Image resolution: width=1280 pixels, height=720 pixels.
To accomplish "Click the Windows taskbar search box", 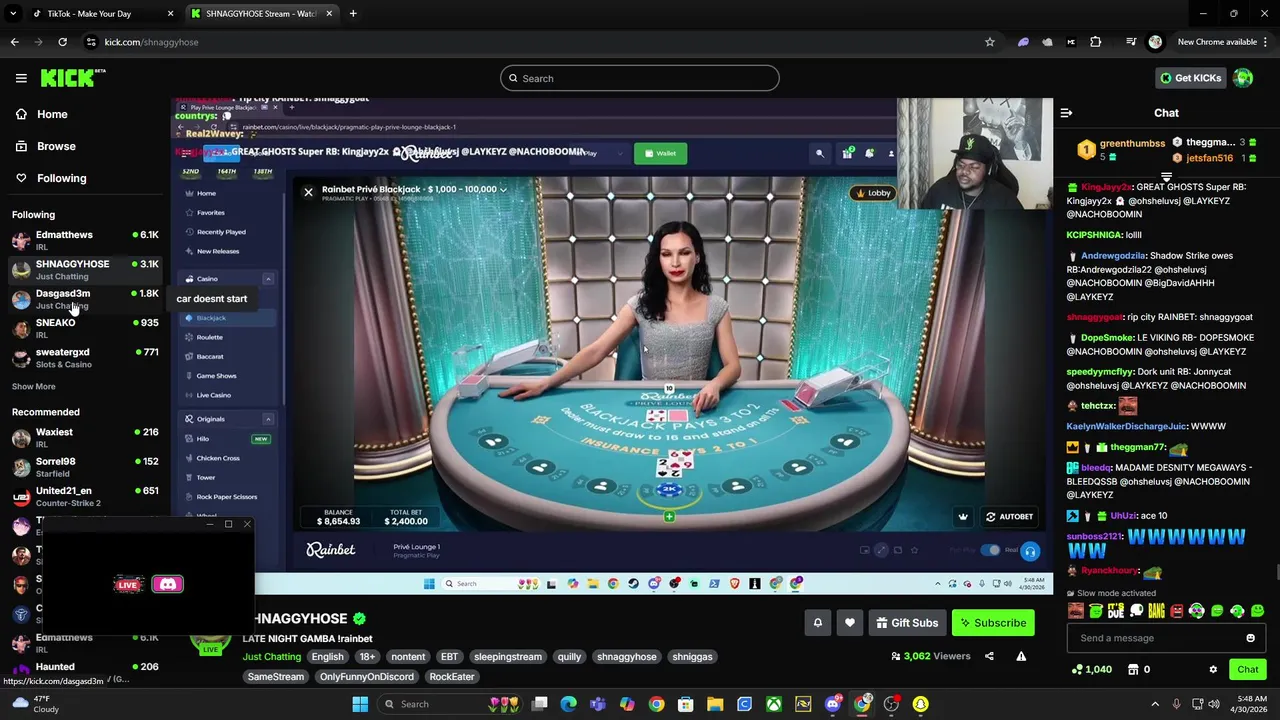I will pos(450,704).
